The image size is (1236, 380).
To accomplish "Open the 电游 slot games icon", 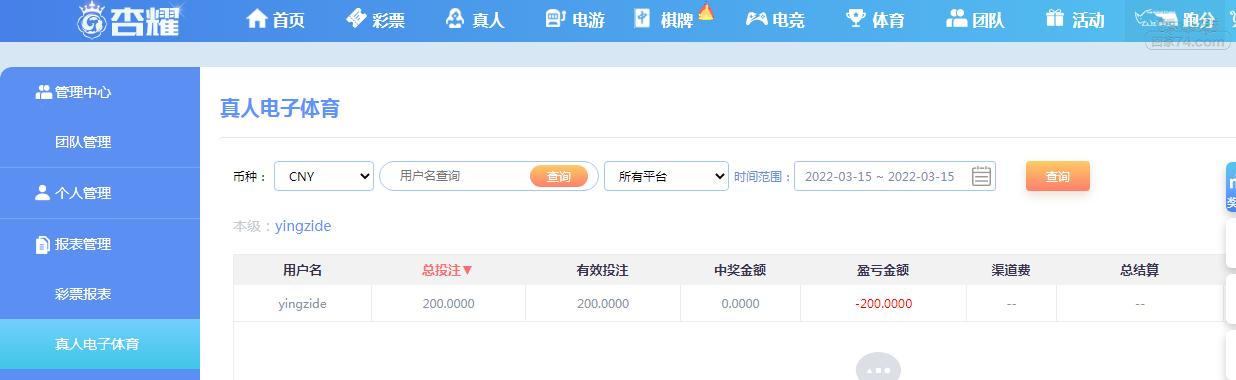I will click(x=555, y=19).
